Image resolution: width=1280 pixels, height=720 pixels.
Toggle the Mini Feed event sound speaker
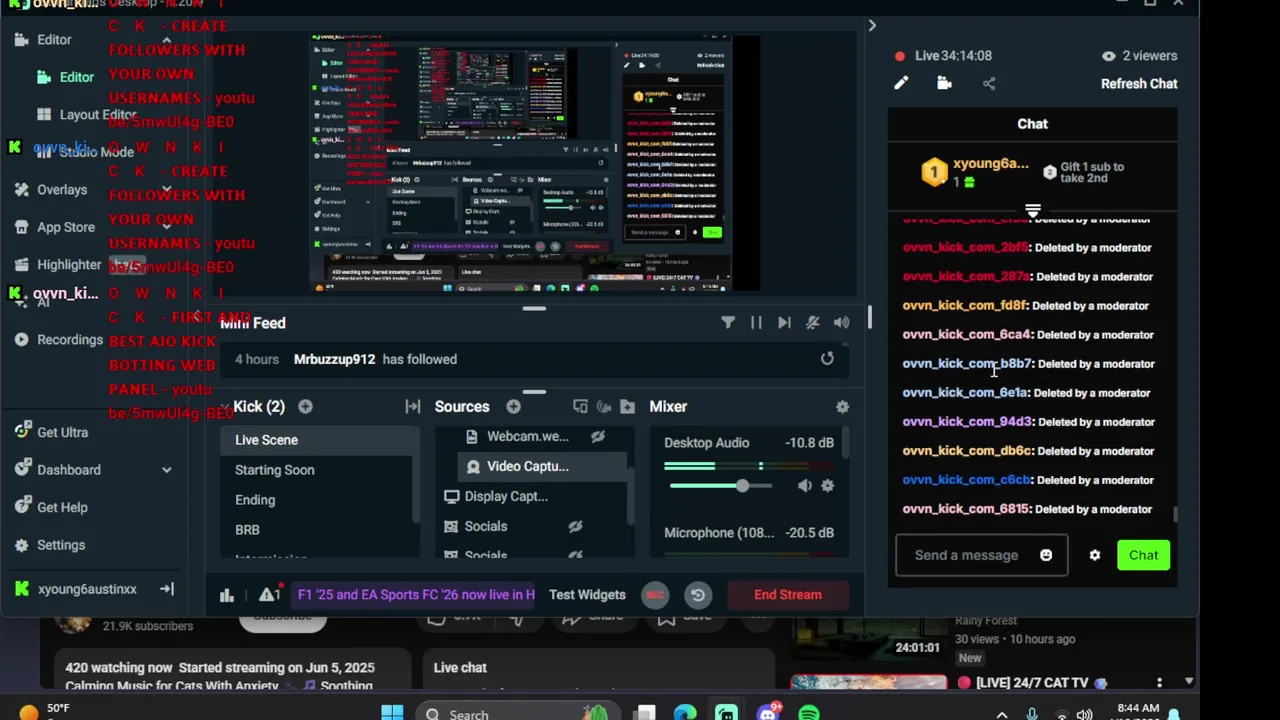[x=841, y=323]
